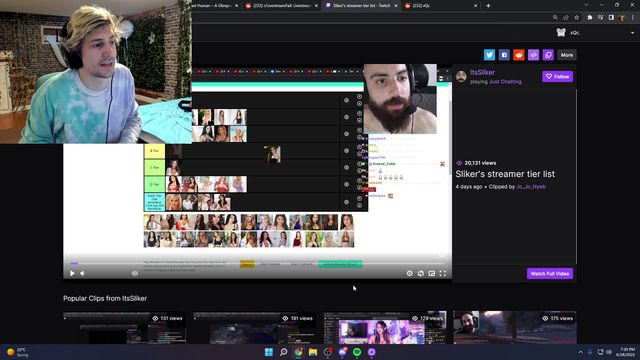Open ItsSliker's profile avatar
The width and height of the screenshot is (640, 360).
click(461, 76)
